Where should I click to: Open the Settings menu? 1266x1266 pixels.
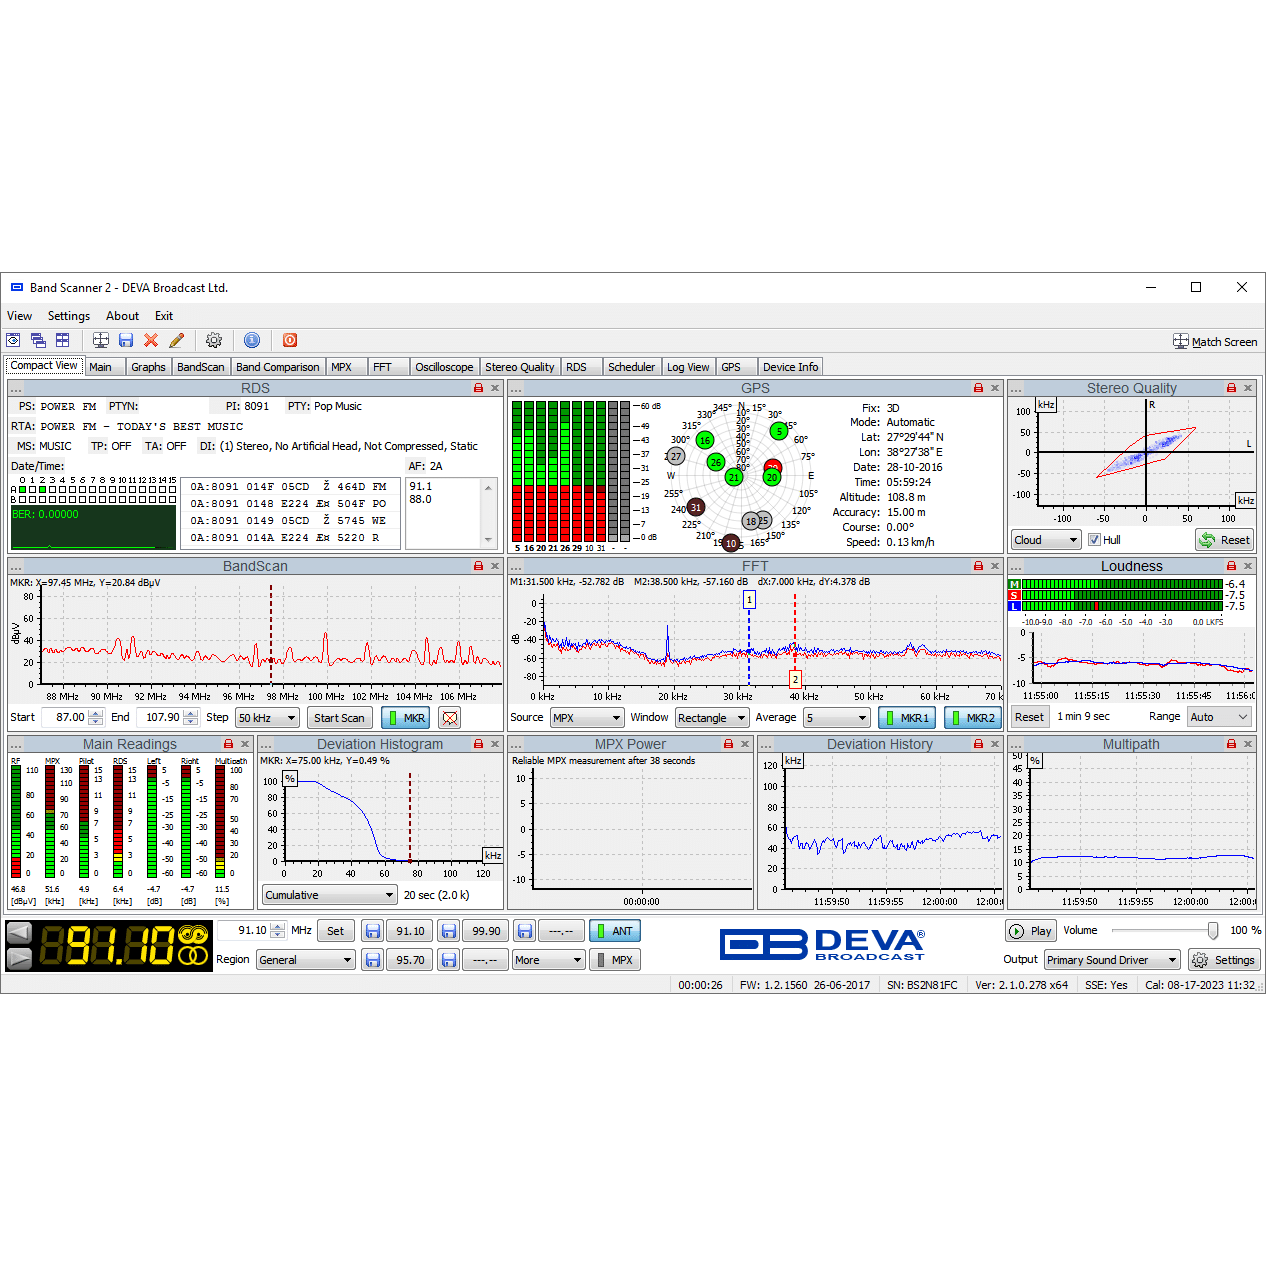tap(69, 316)
